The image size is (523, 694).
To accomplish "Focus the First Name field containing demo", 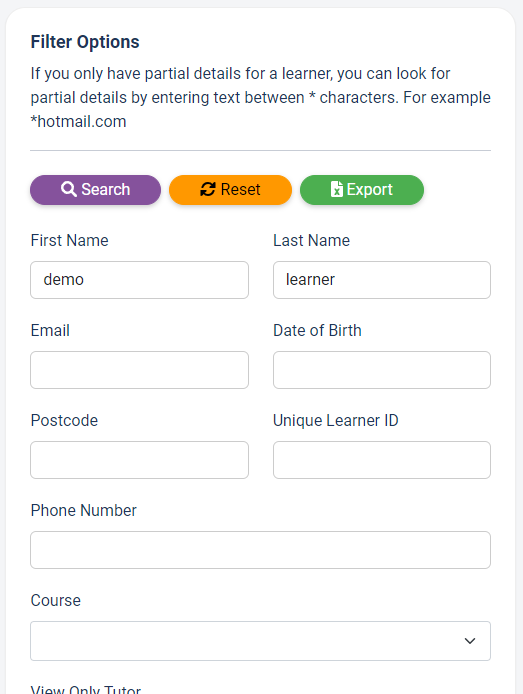I will (139, 280).
